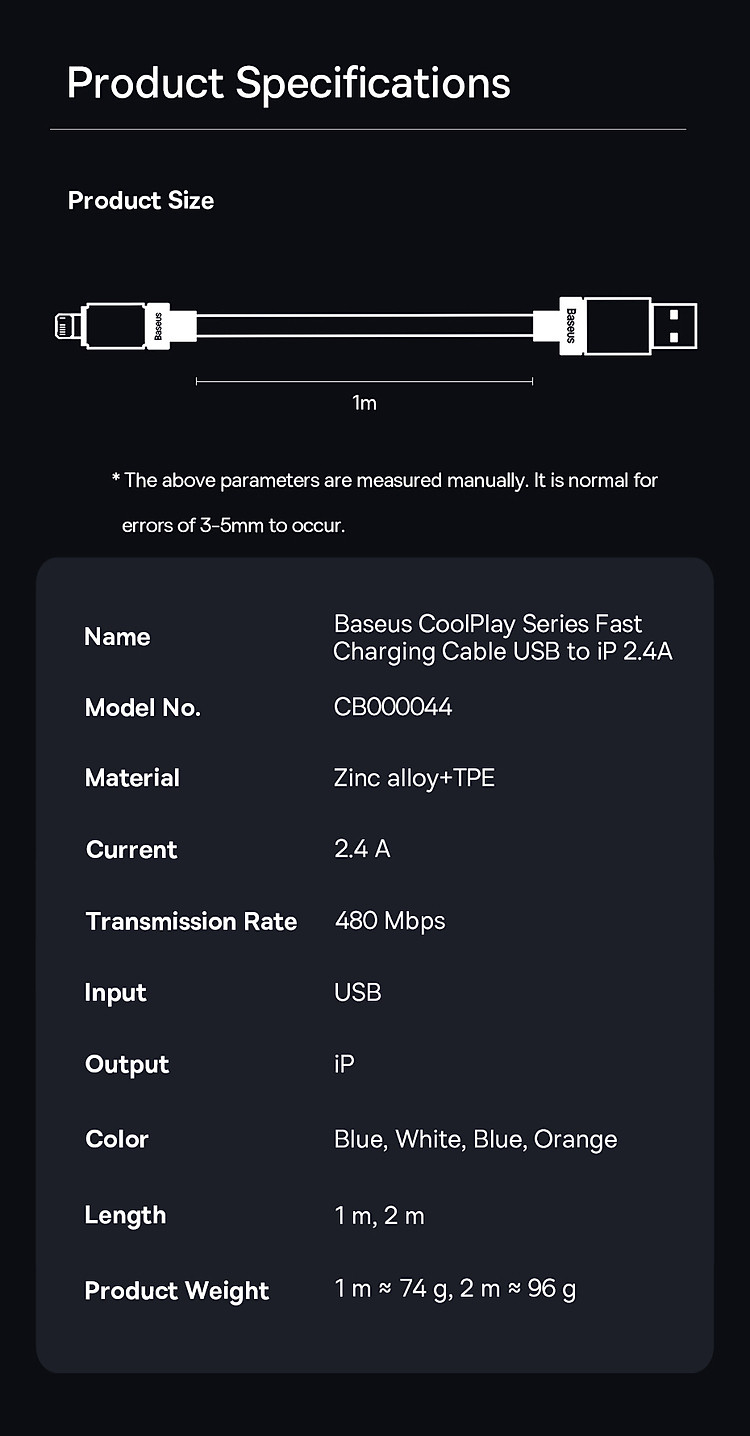Click the Lightning connector tip illustration
750x1436 pixels.
pos(66,326)
